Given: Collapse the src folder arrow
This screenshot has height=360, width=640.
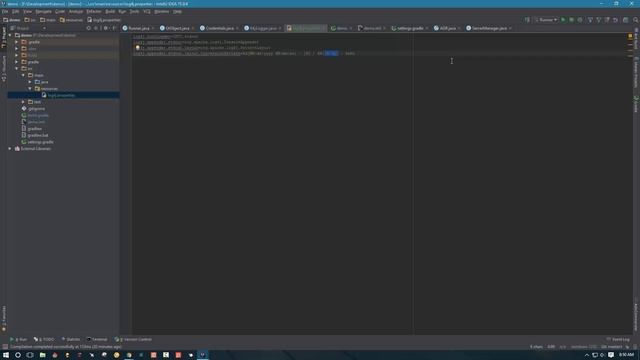Looking at the screenshot, I should coord(17,69).
